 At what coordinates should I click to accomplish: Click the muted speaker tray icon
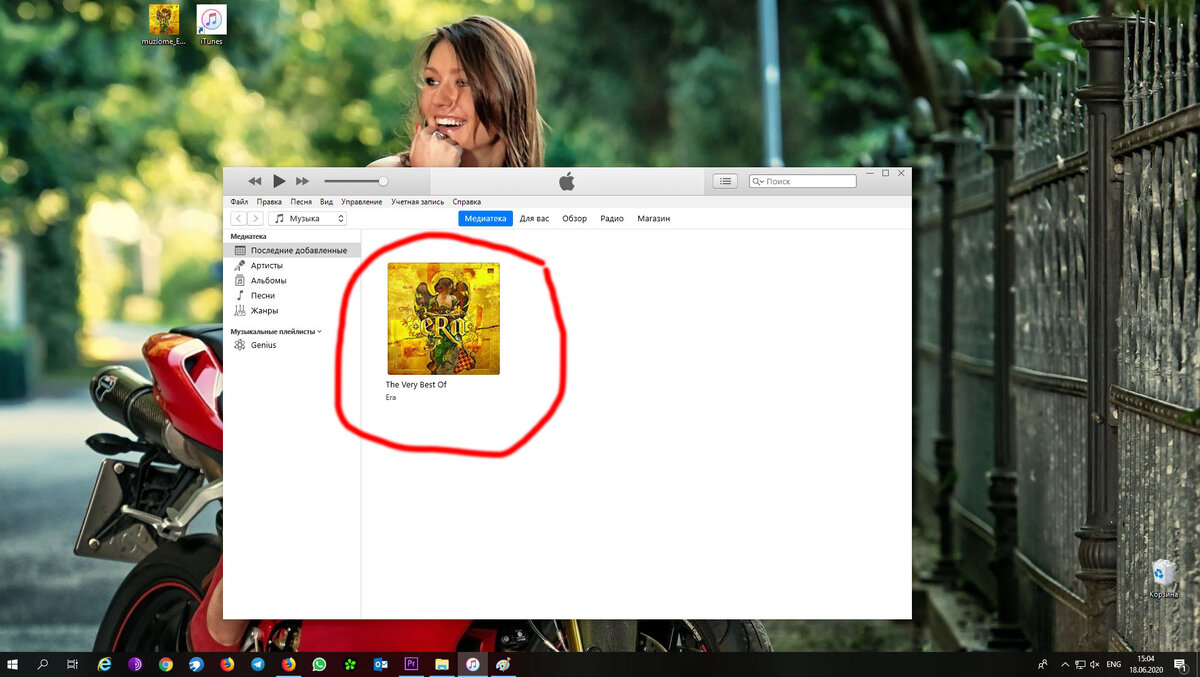tap(1095, 664)
